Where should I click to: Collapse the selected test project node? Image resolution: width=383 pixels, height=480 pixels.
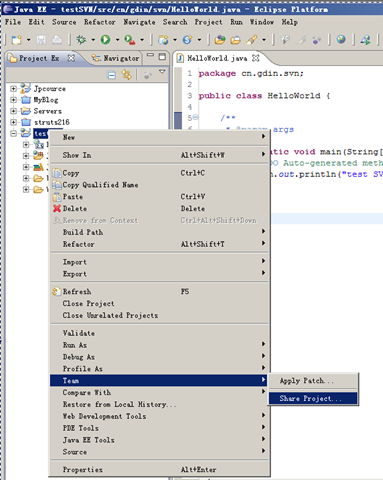(x=13, y=133)
